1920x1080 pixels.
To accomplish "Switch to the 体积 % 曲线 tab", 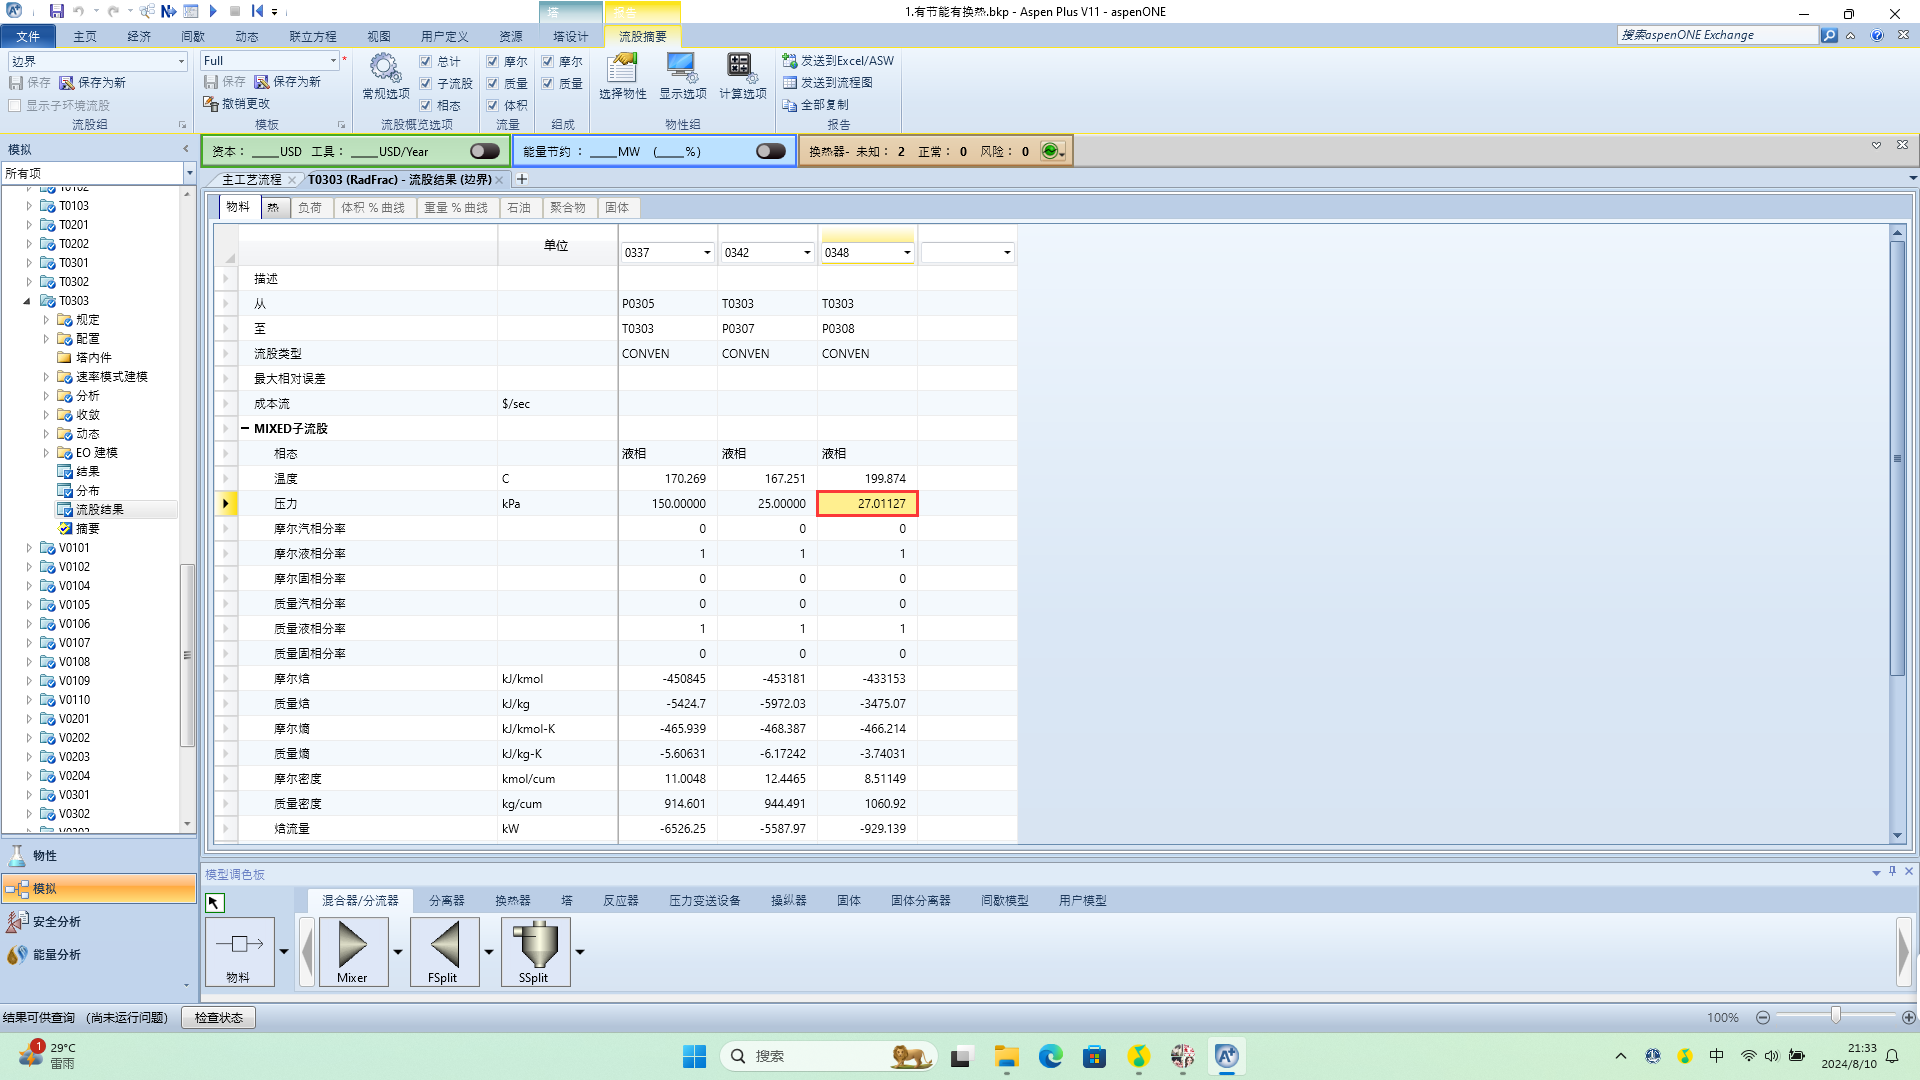I will (372, 208).
